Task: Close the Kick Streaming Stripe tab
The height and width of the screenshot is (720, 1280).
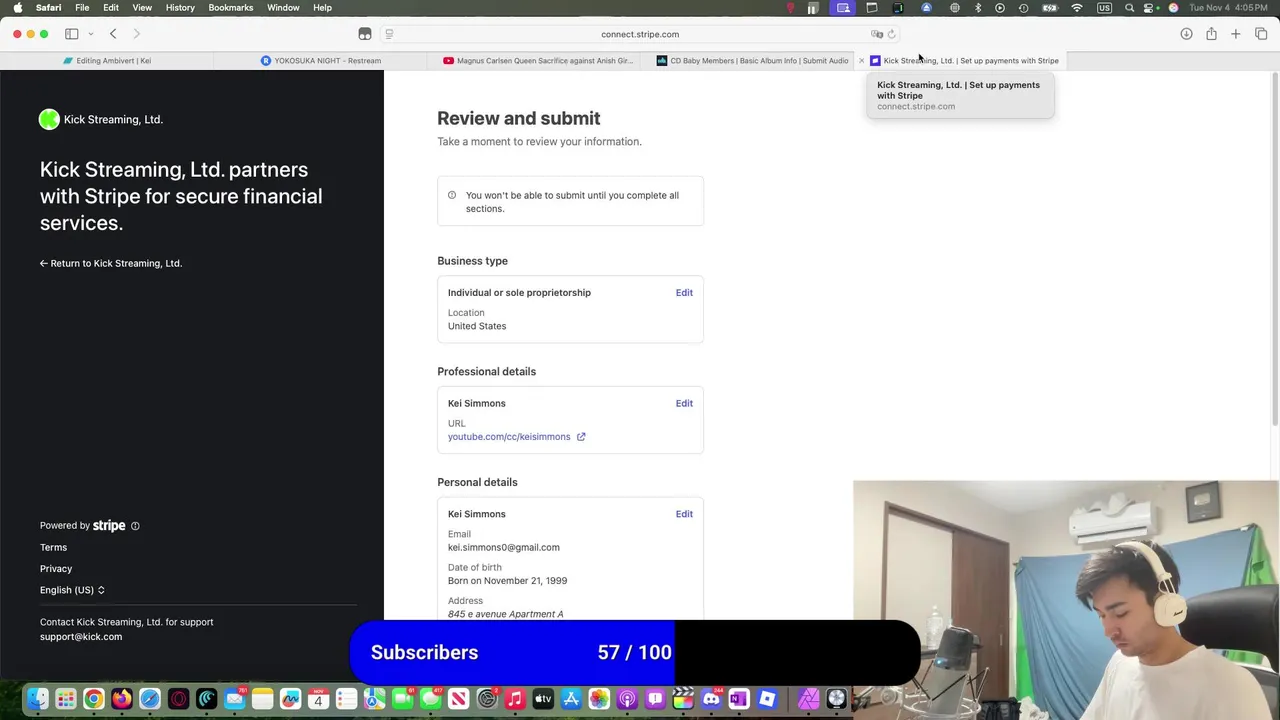Action: pos(861,61)
